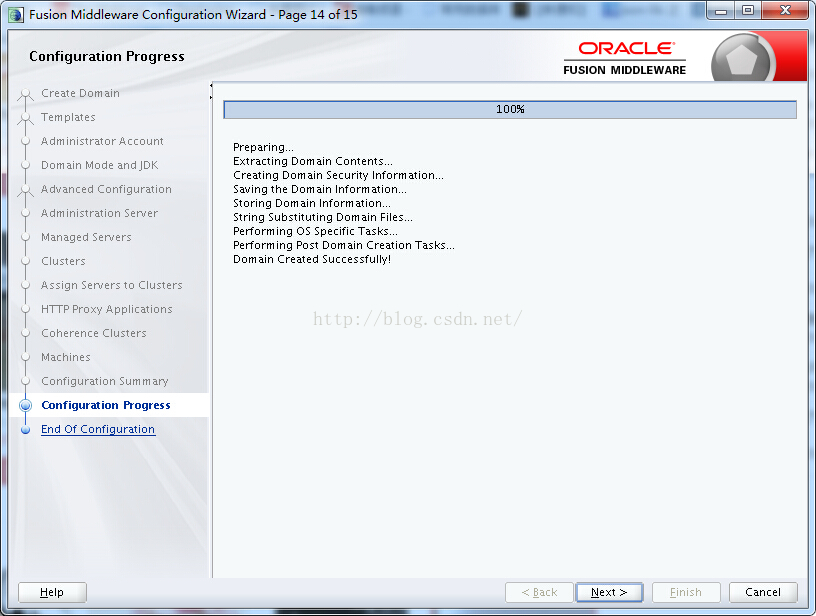Close the wizard window
This screenshot has height=616, width=816.
(785, 11)
